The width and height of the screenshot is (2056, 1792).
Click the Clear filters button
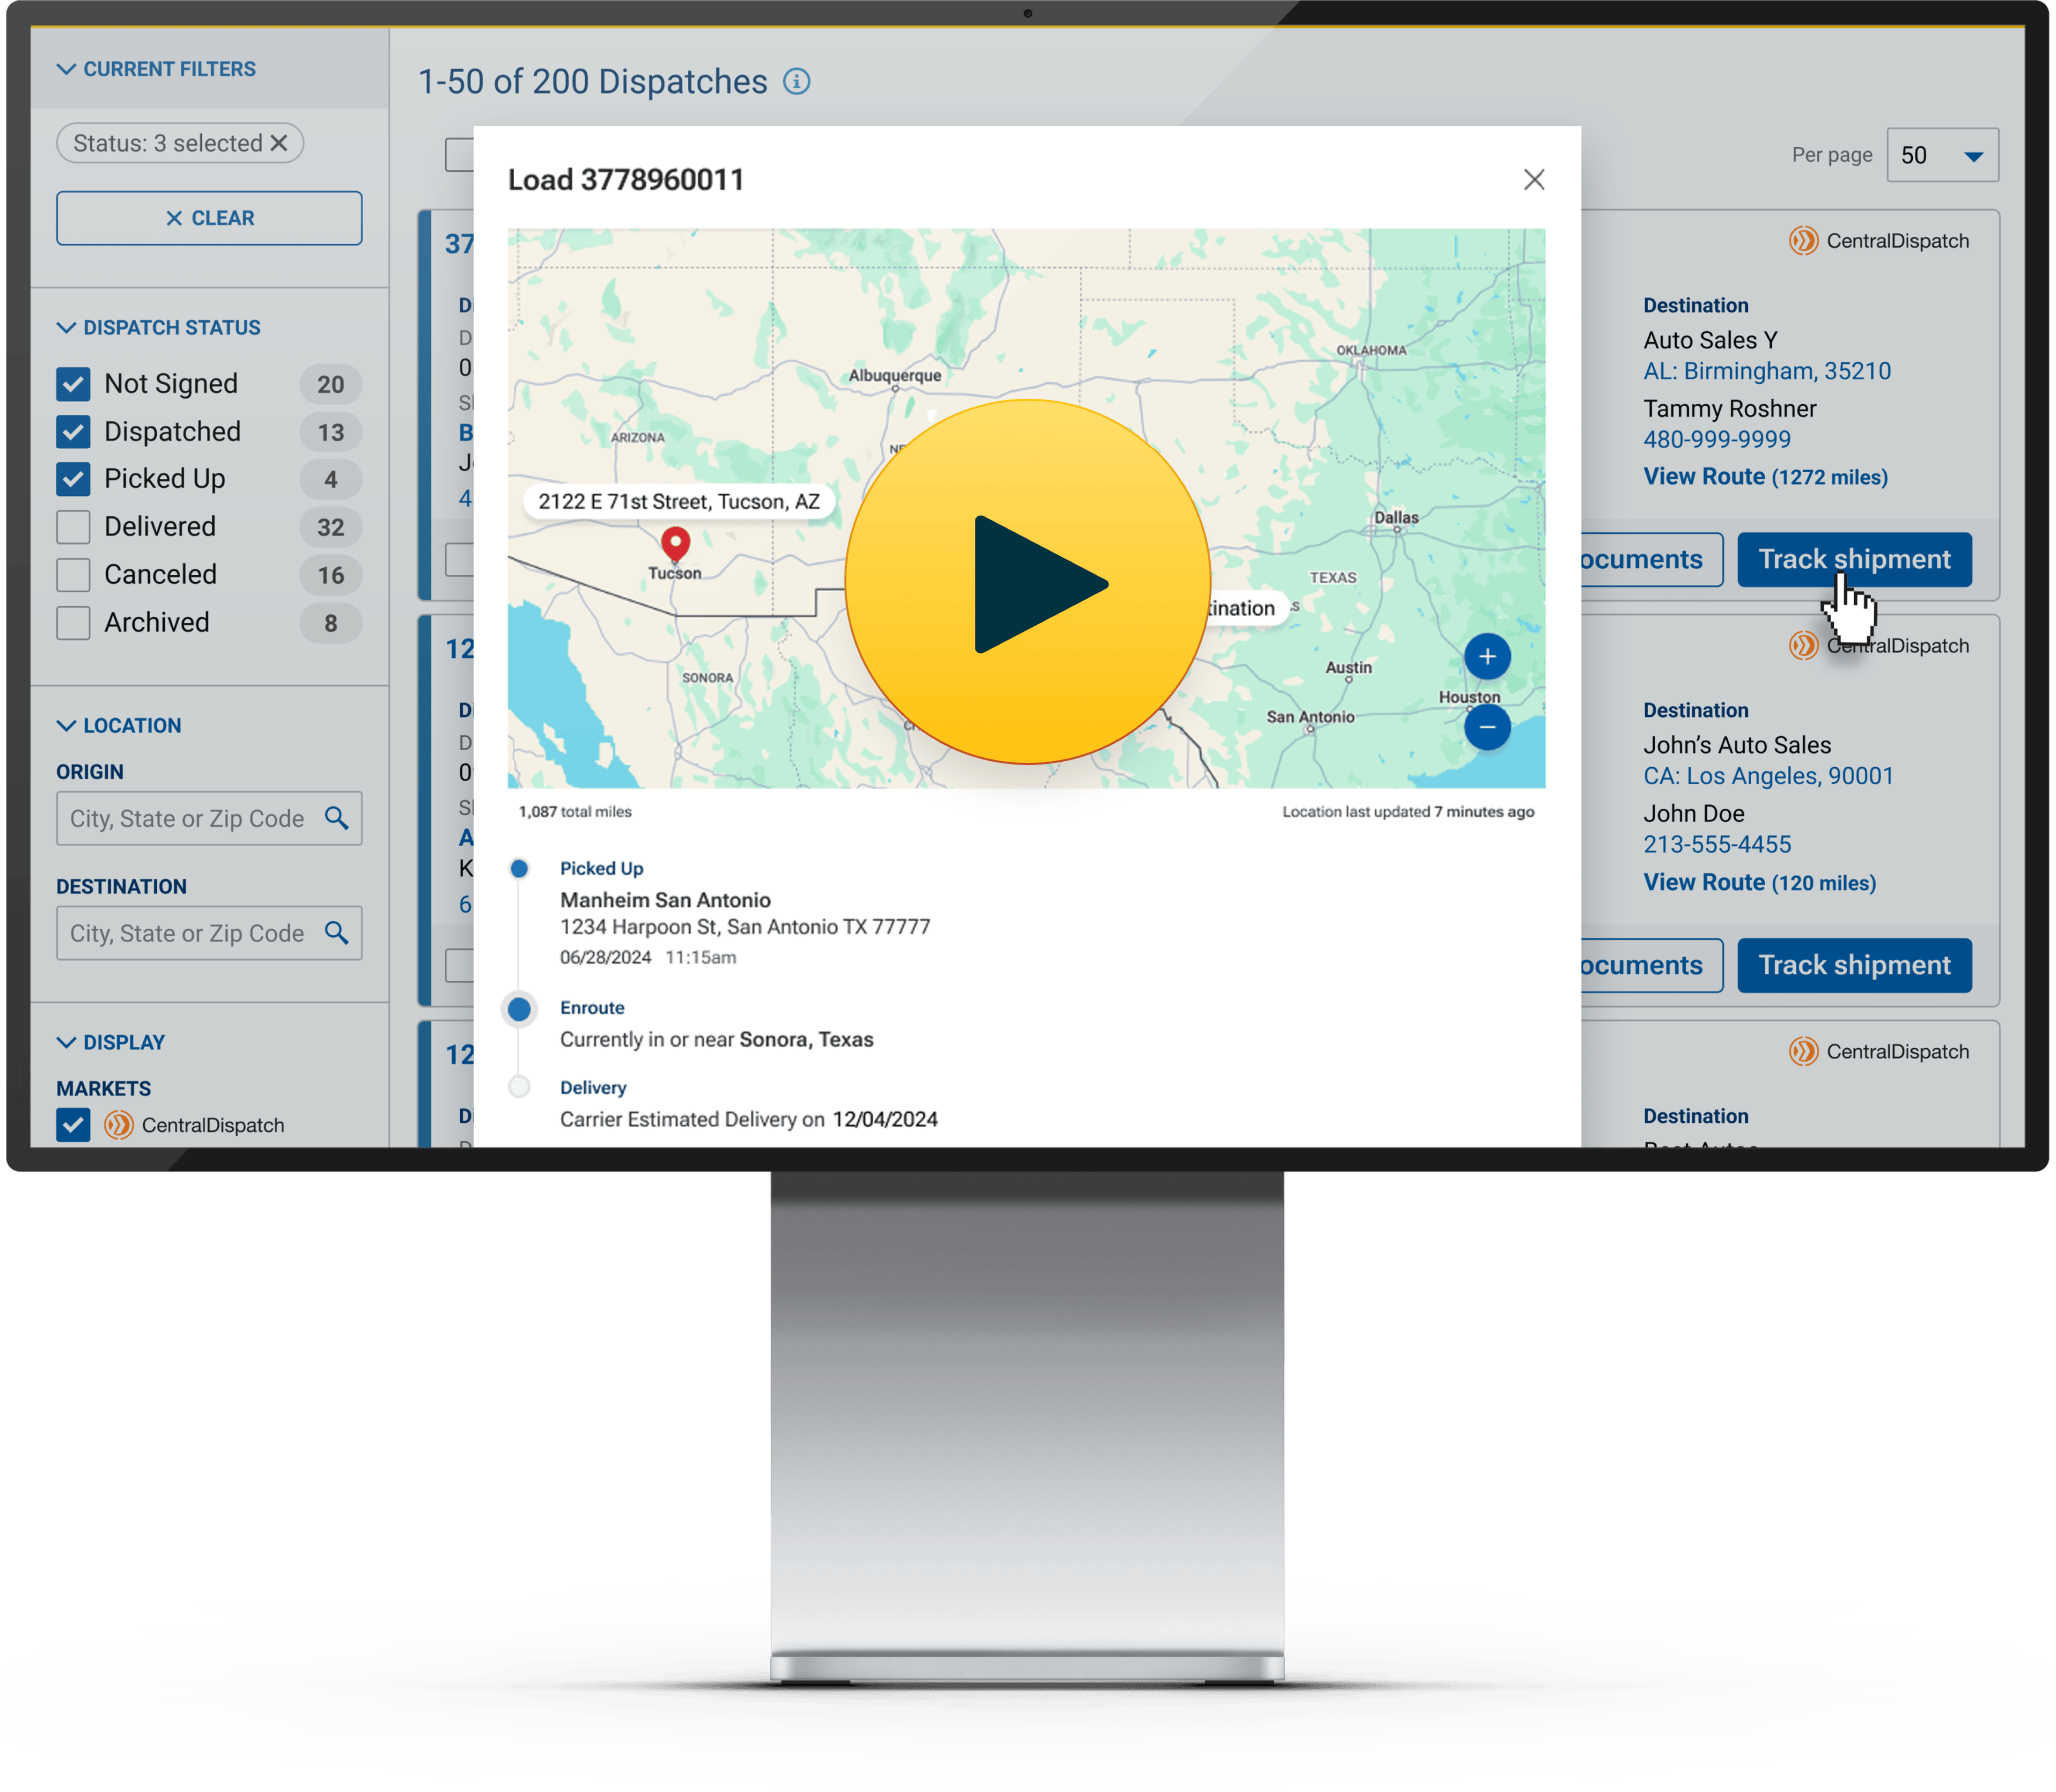click(x=209, y=218)
